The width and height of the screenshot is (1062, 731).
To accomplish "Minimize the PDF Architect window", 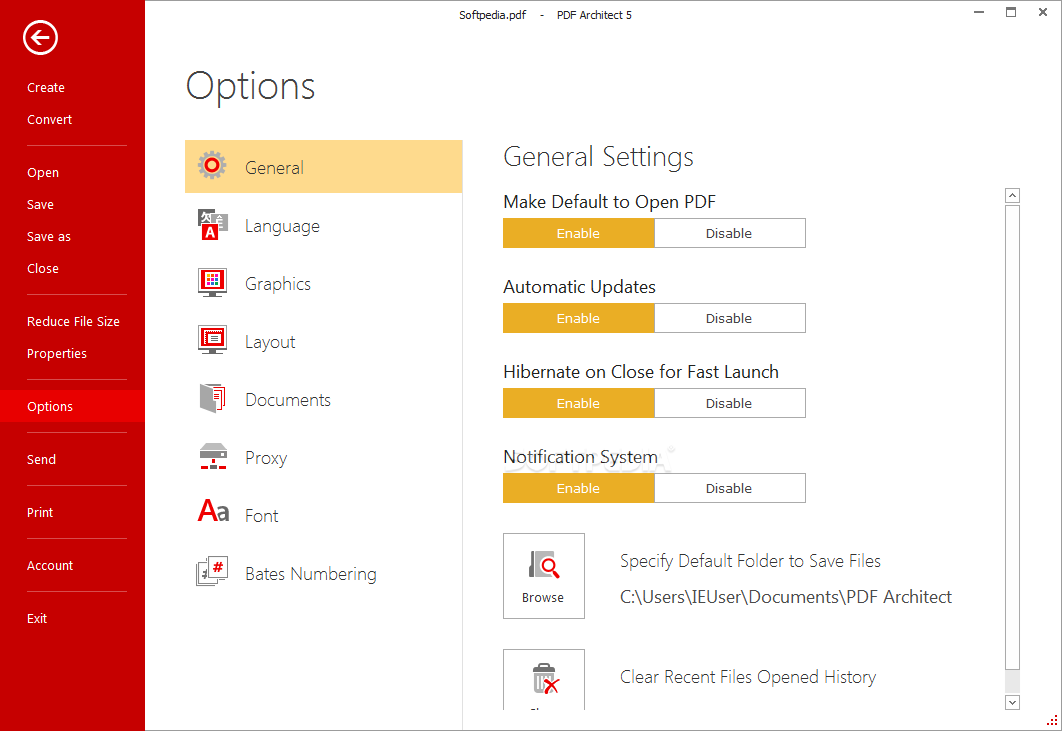I will tap(979, 12).
